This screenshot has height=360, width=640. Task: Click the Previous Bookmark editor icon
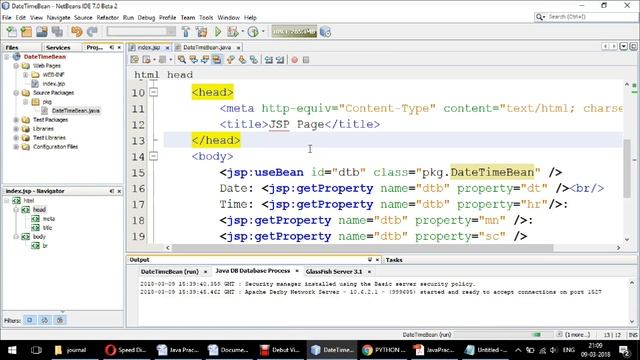[x=231, y=60]
